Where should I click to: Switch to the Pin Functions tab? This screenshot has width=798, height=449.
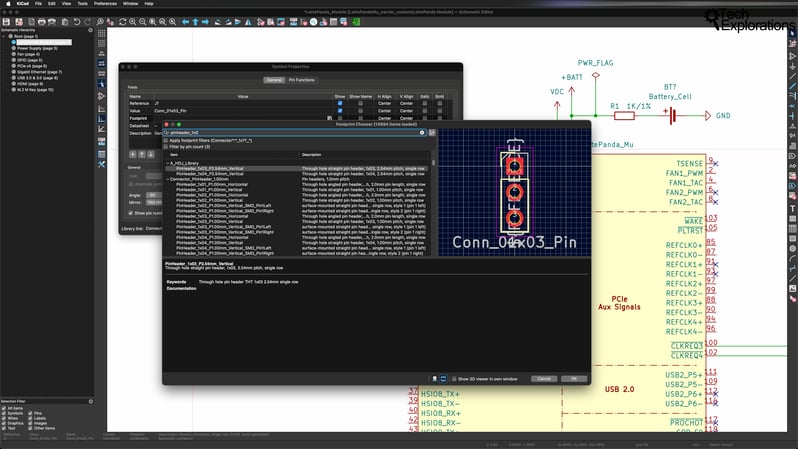[303, 79]
